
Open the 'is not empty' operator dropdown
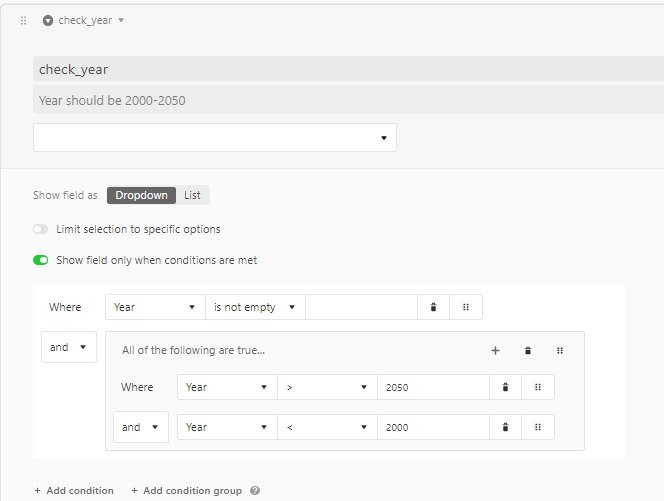click(255, 307)
